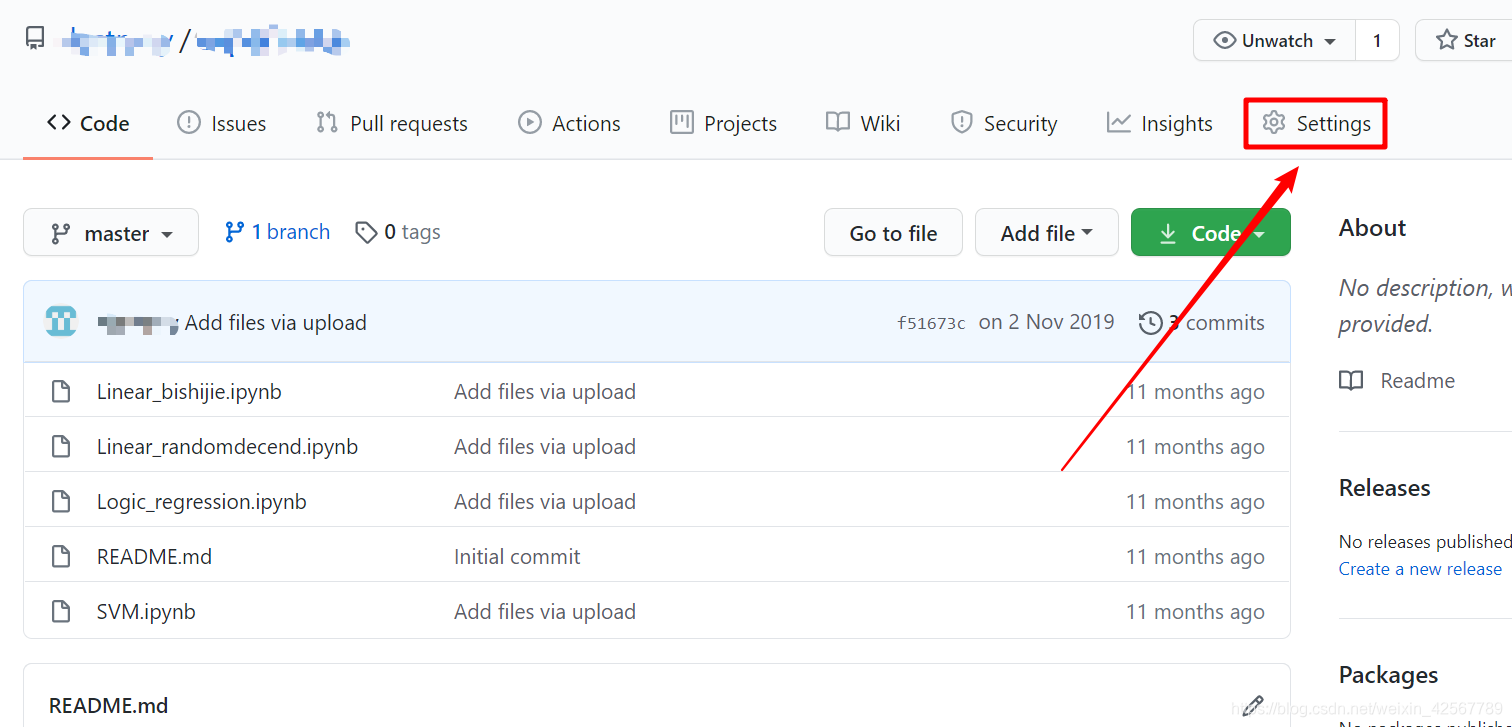Image resolution: width=1512 pixels, height=727 pixels.
Task: Click the Projects board icon
Action: (x=681, y=122)
